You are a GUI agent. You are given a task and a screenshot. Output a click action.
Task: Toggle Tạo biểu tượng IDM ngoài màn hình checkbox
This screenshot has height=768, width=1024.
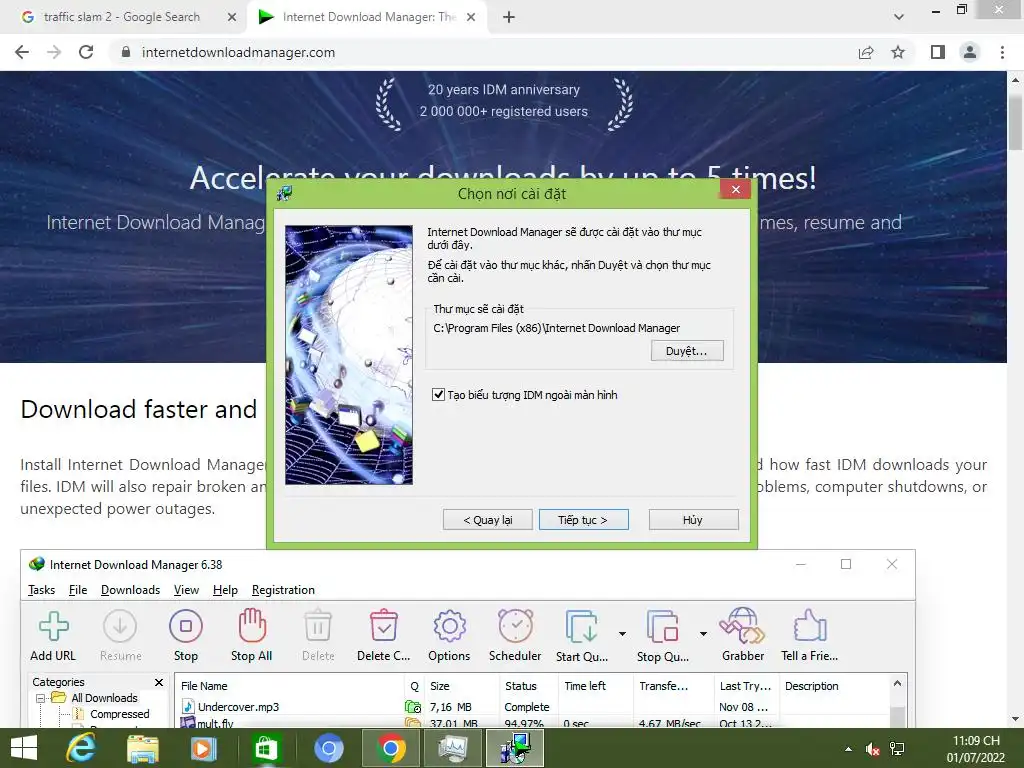(438, 394)
